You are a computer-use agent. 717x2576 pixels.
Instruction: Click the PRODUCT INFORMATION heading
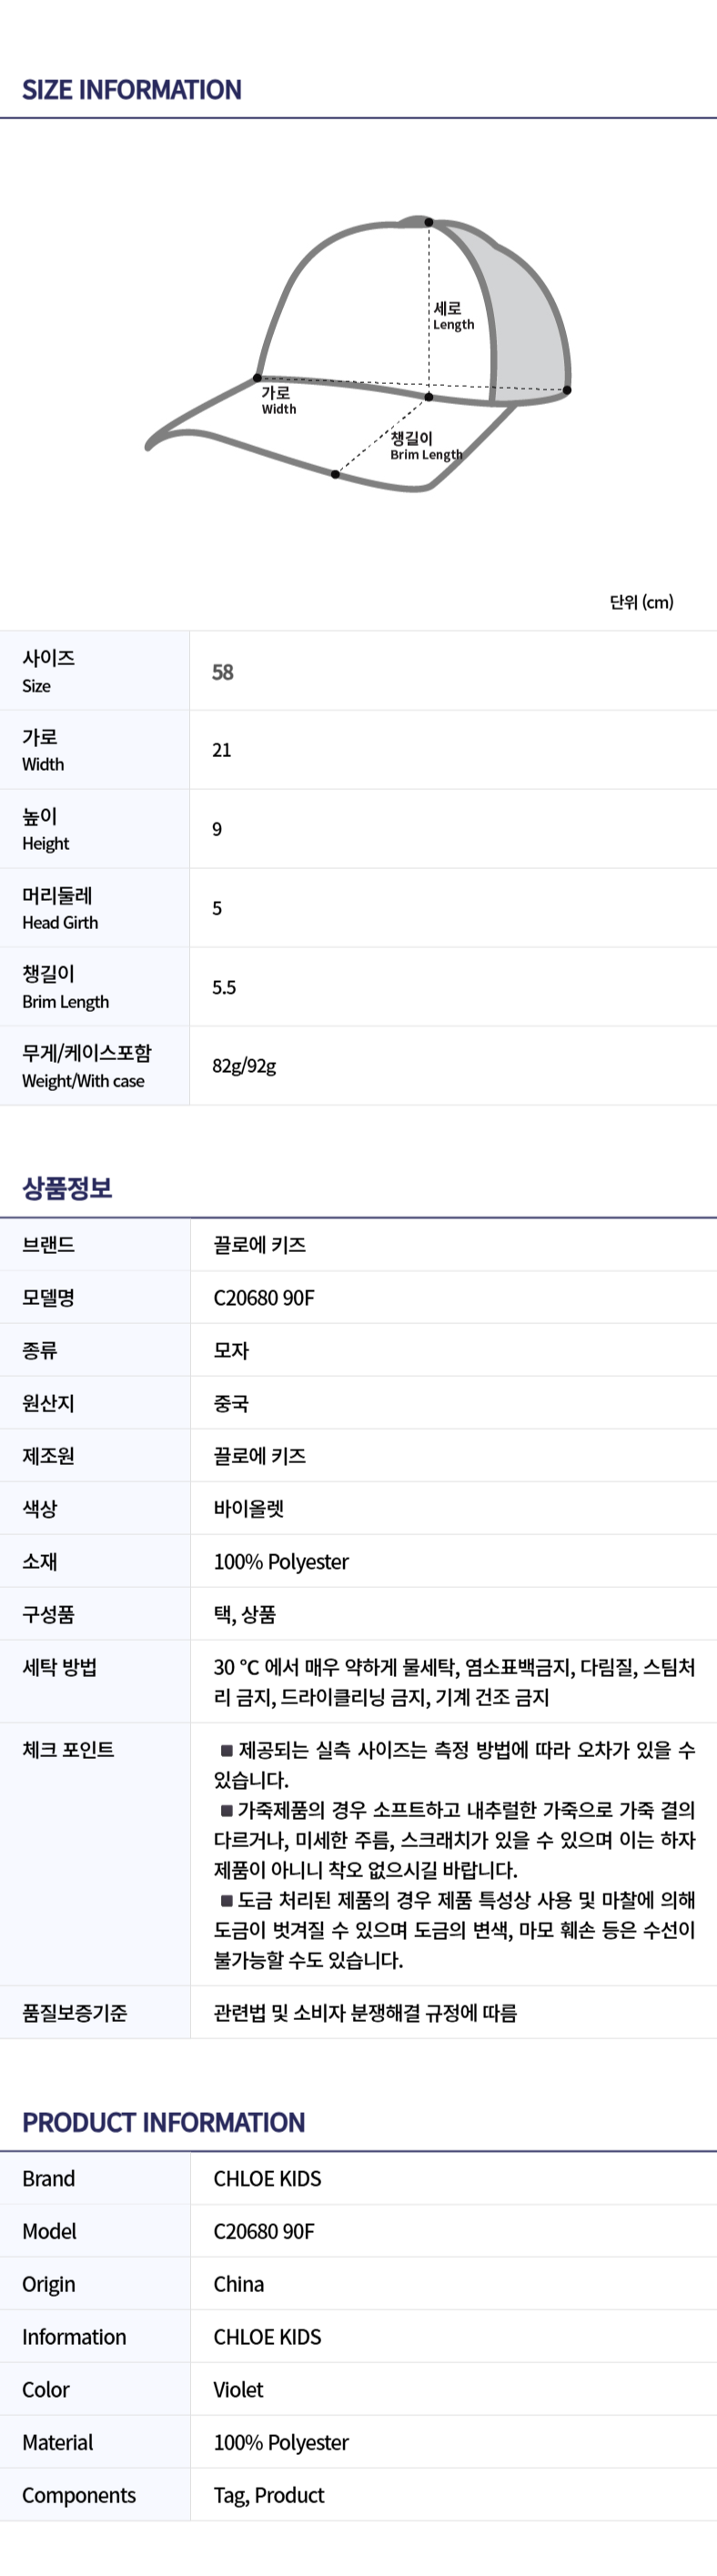tap(164, 2122)
